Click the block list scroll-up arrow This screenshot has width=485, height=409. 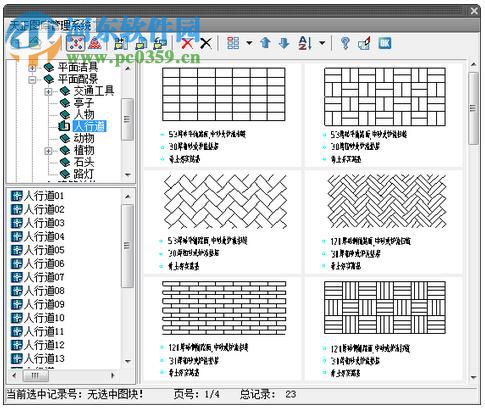click(x=128, y=197)
